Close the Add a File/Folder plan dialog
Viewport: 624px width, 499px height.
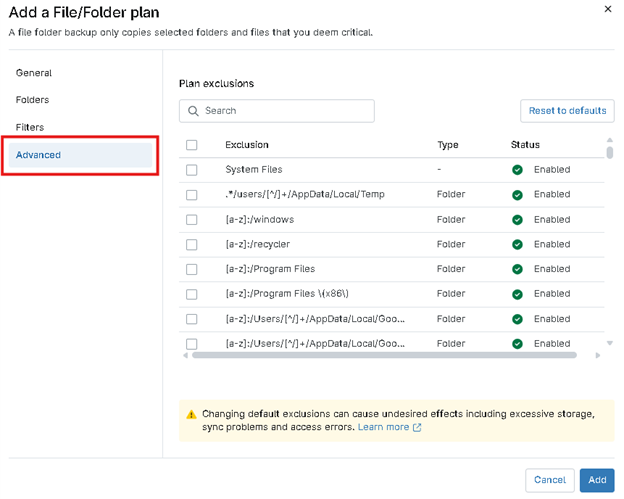click(607, 9)
